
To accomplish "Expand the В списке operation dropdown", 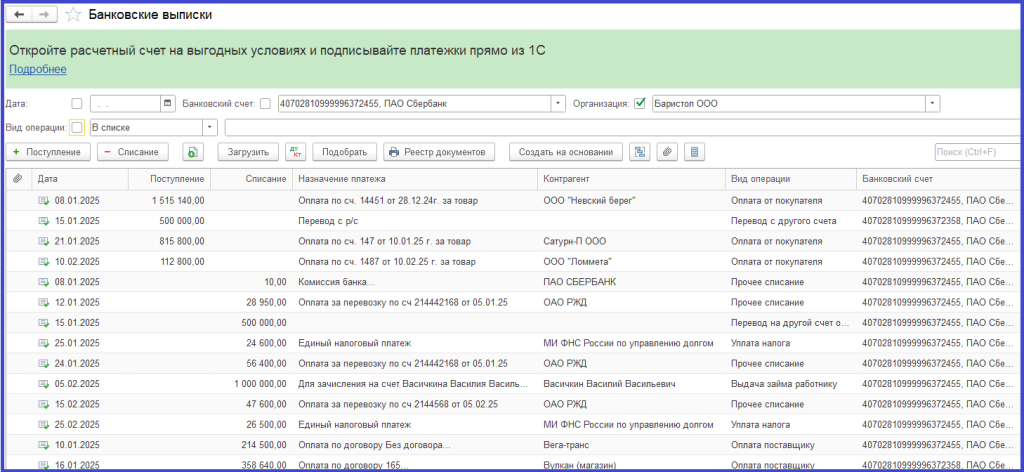I will [x=210, y=127].
